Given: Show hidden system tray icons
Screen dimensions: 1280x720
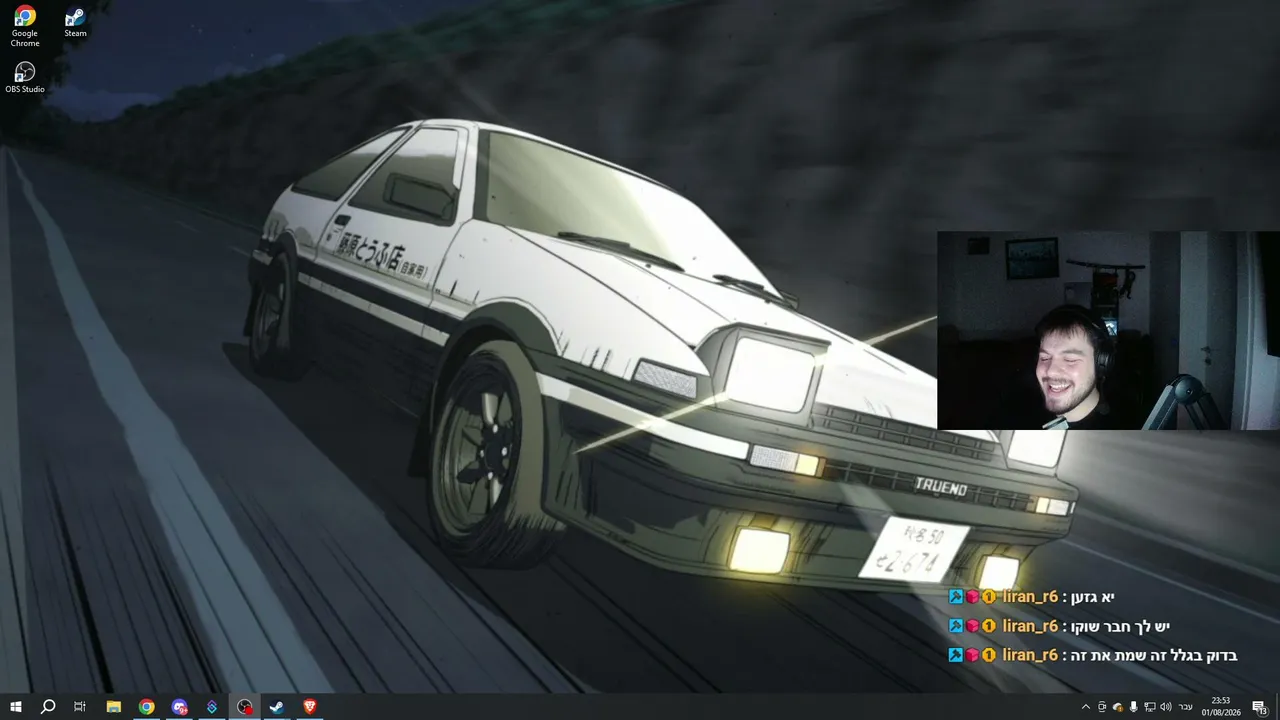Looking at the screenshot, I should tap(1086, 707).
